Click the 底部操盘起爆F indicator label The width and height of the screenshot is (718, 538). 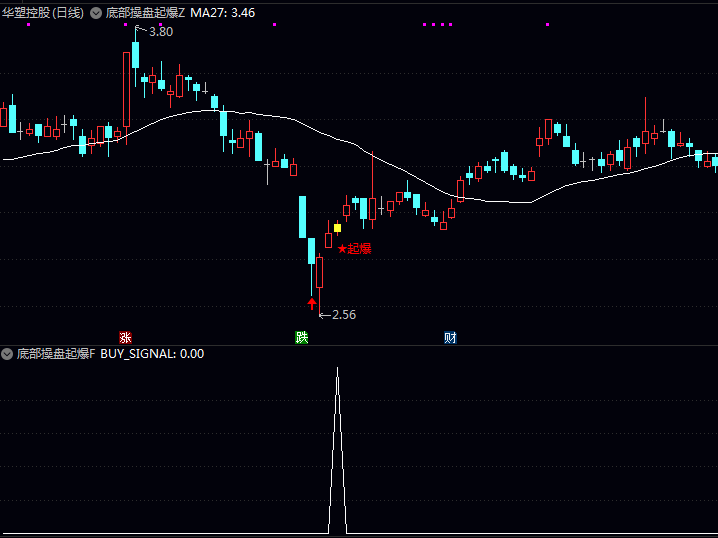[56, 353]
